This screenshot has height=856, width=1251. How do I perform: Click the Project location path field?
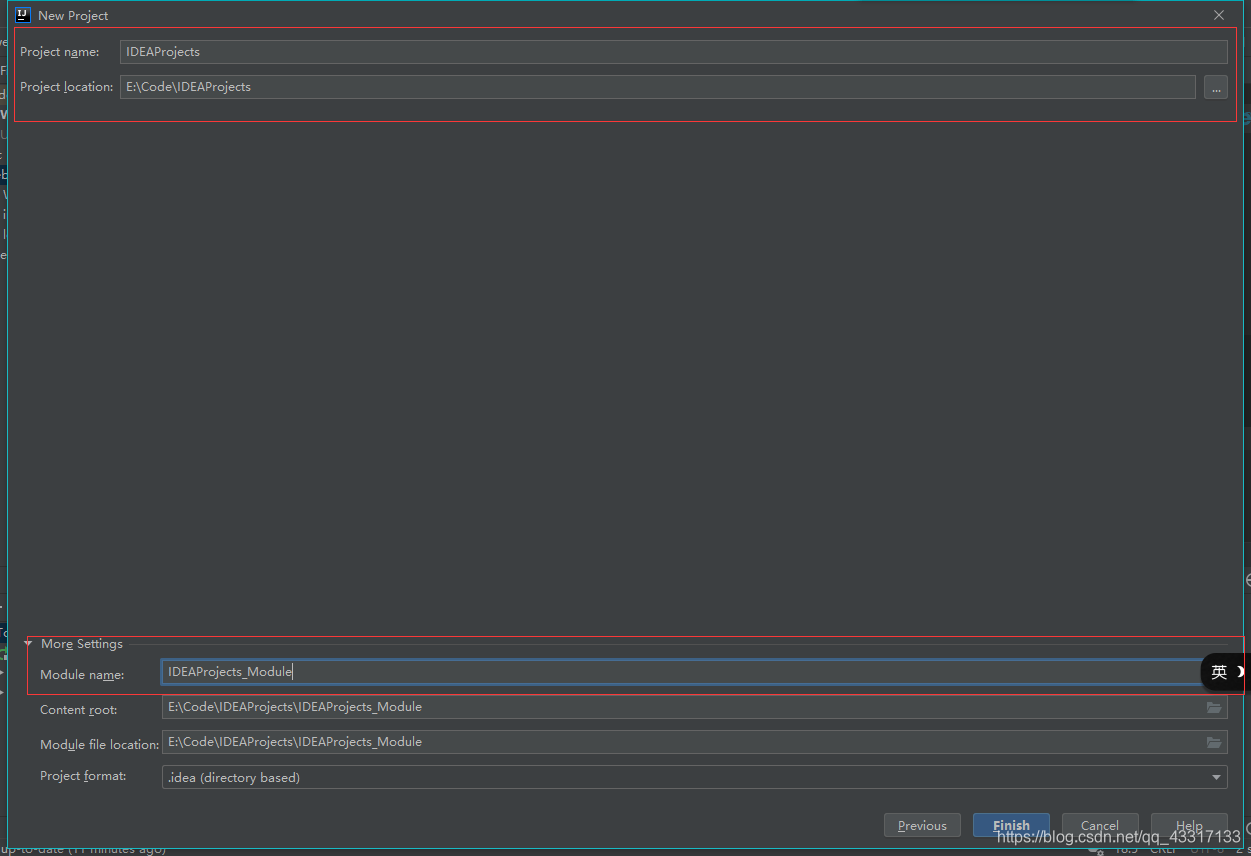pos(657,87)
